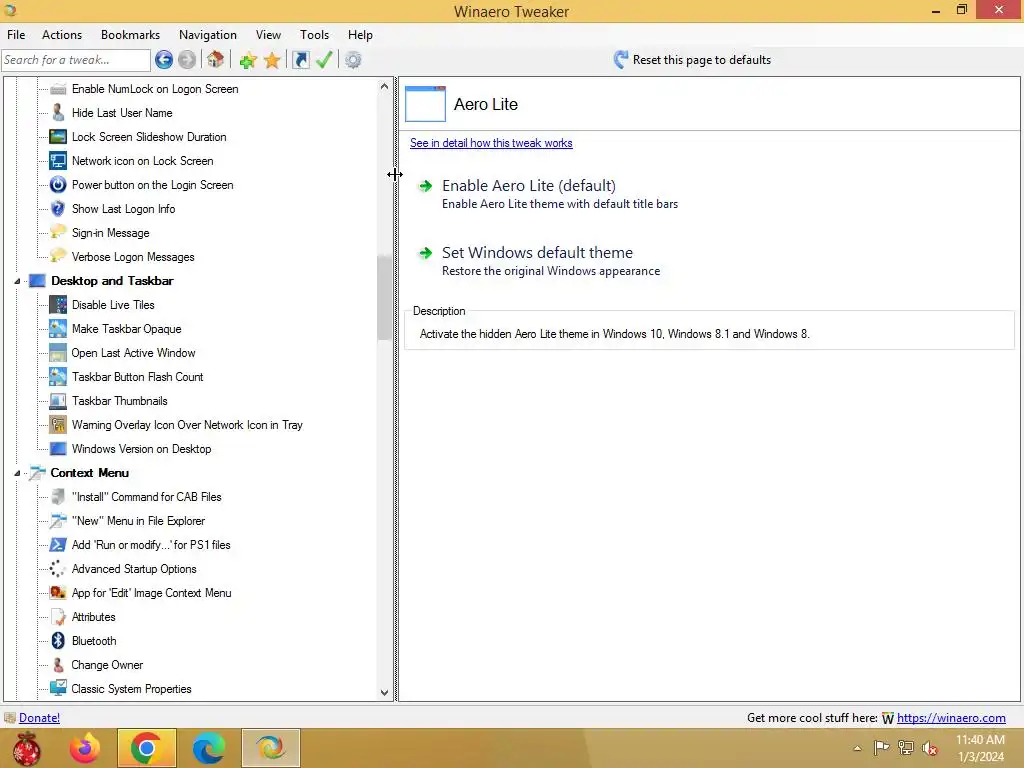Select Taskbar Thumbnails tweak
This screenshot has height=768, width=1024.
[120, 401]
